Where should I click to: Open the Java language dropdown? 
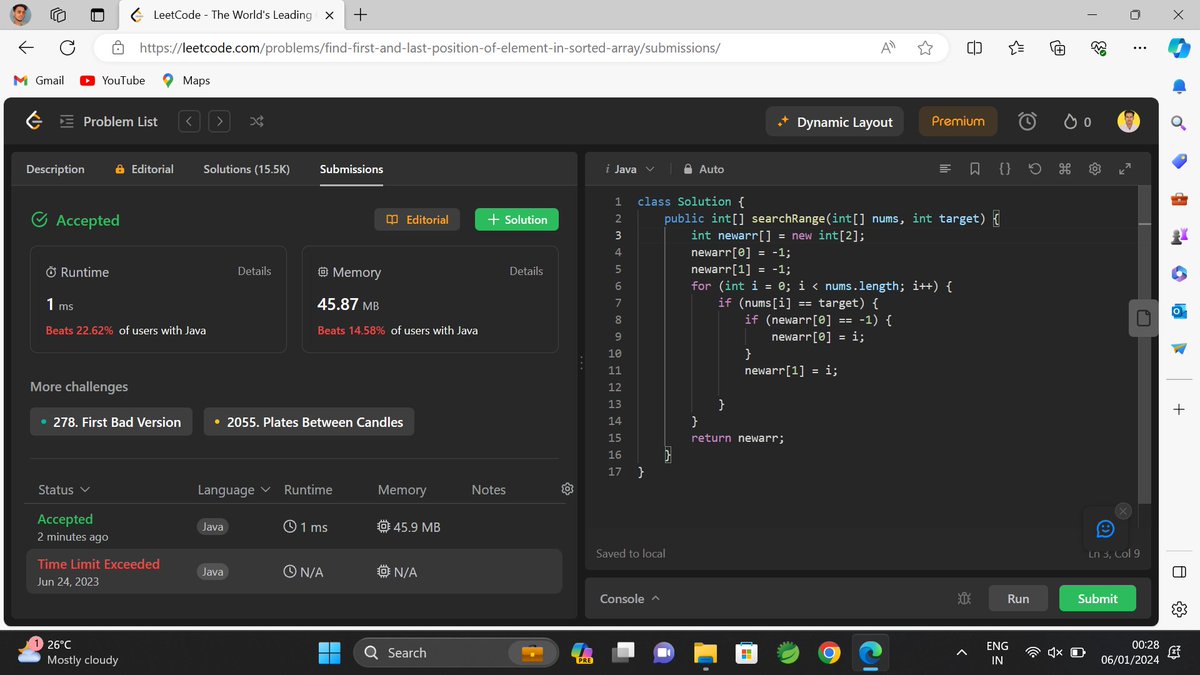[x=631, y=169]
